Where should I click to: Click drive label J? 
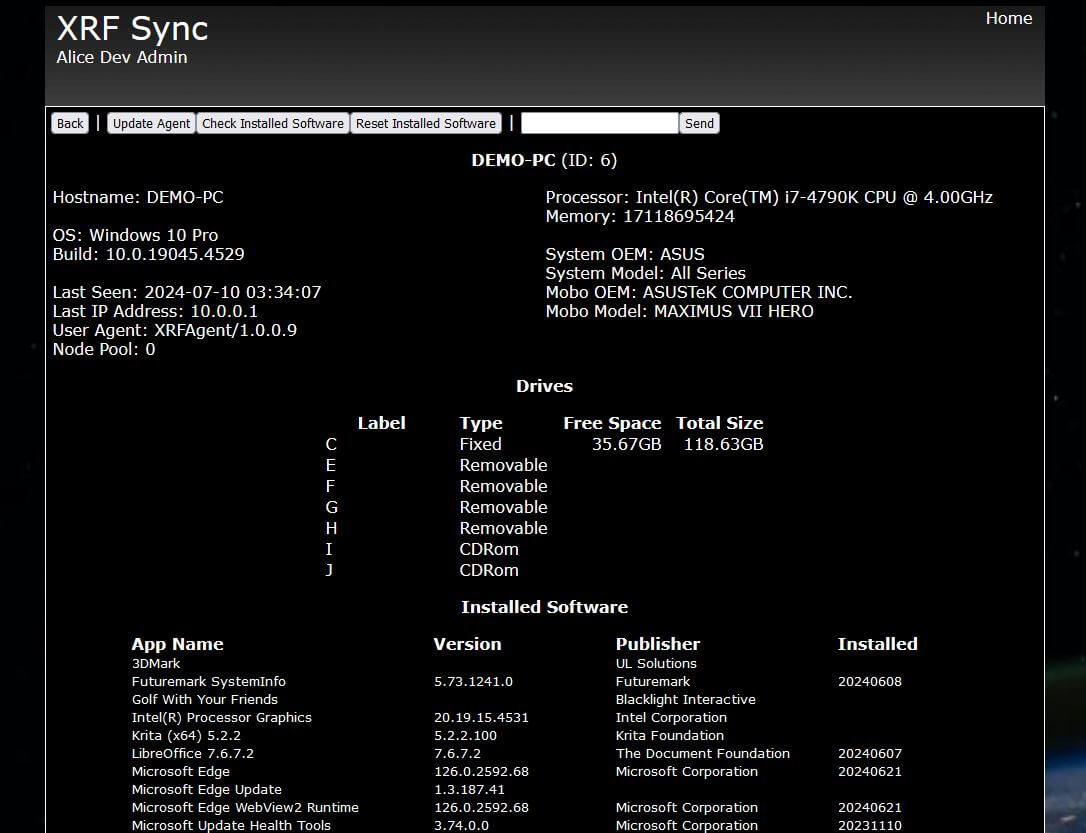(x=329, y=571)
